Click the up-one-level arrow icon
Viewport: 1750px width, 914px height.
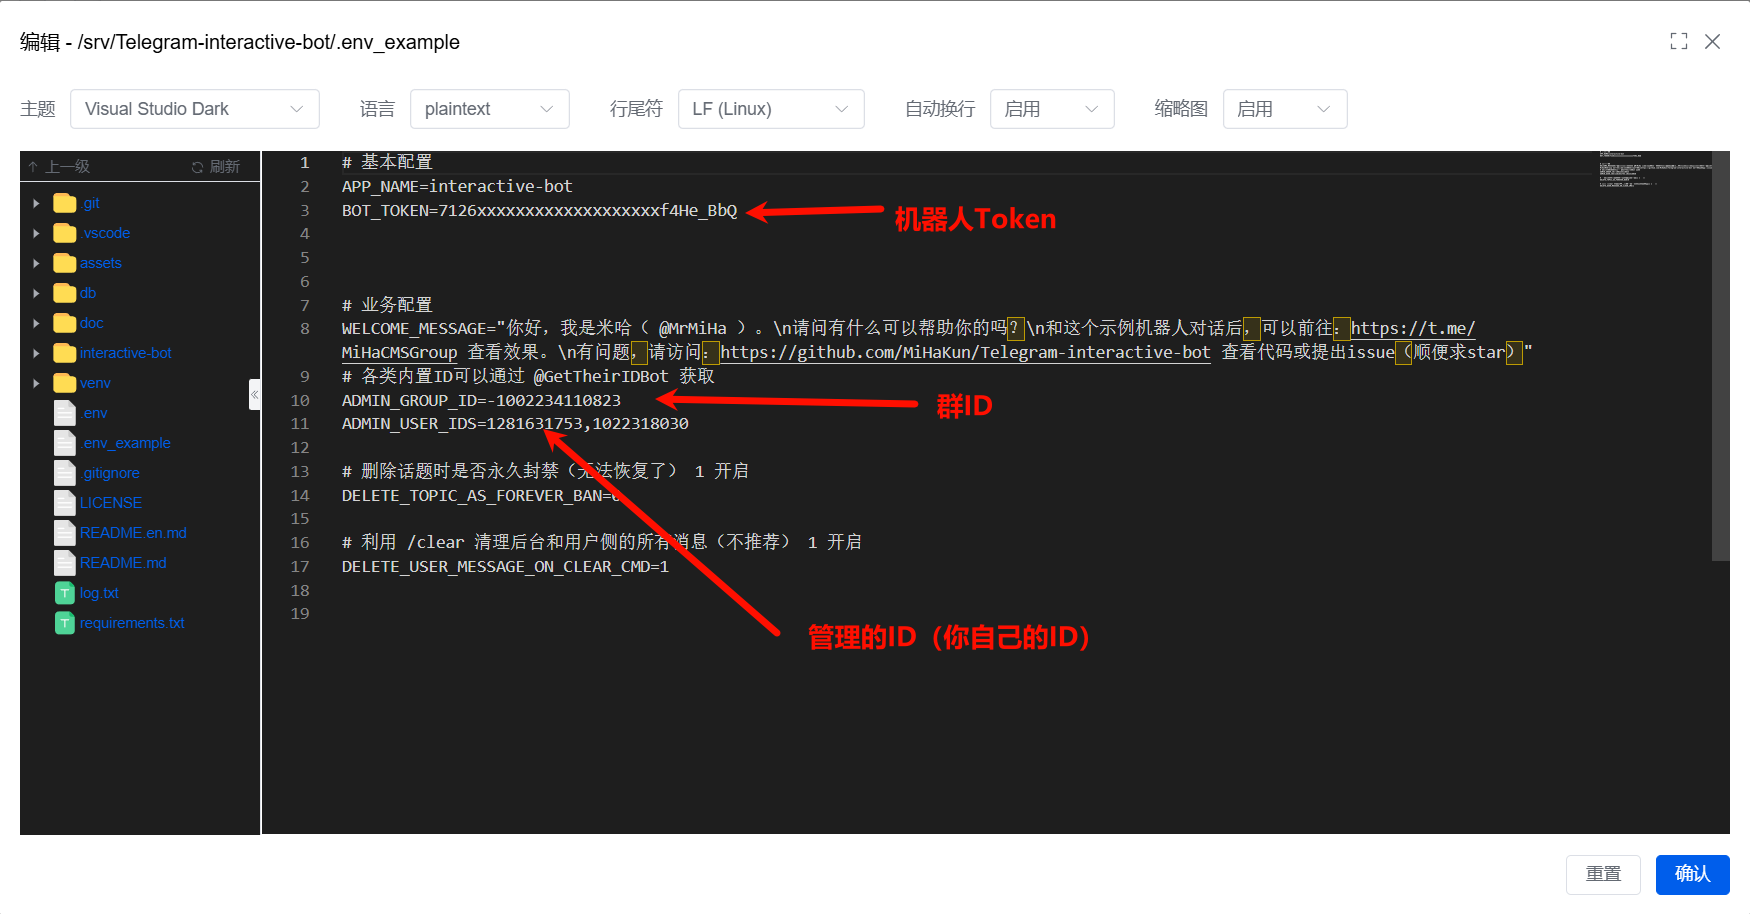[33, 167]
